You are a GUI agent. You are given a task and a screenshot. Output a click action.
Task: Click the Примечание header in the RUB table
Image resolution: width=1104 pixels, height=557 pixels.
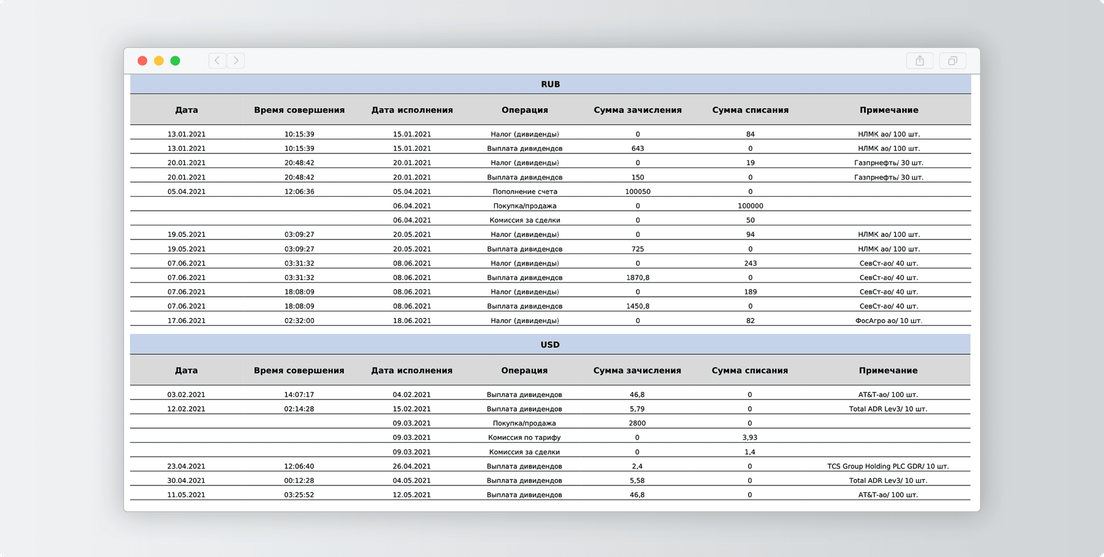coord(889,110)
